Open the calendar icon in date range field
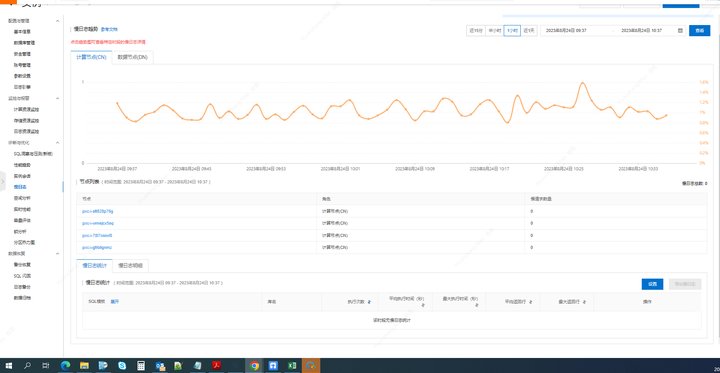Screen dimensions: 720x373 coord(680,31)
